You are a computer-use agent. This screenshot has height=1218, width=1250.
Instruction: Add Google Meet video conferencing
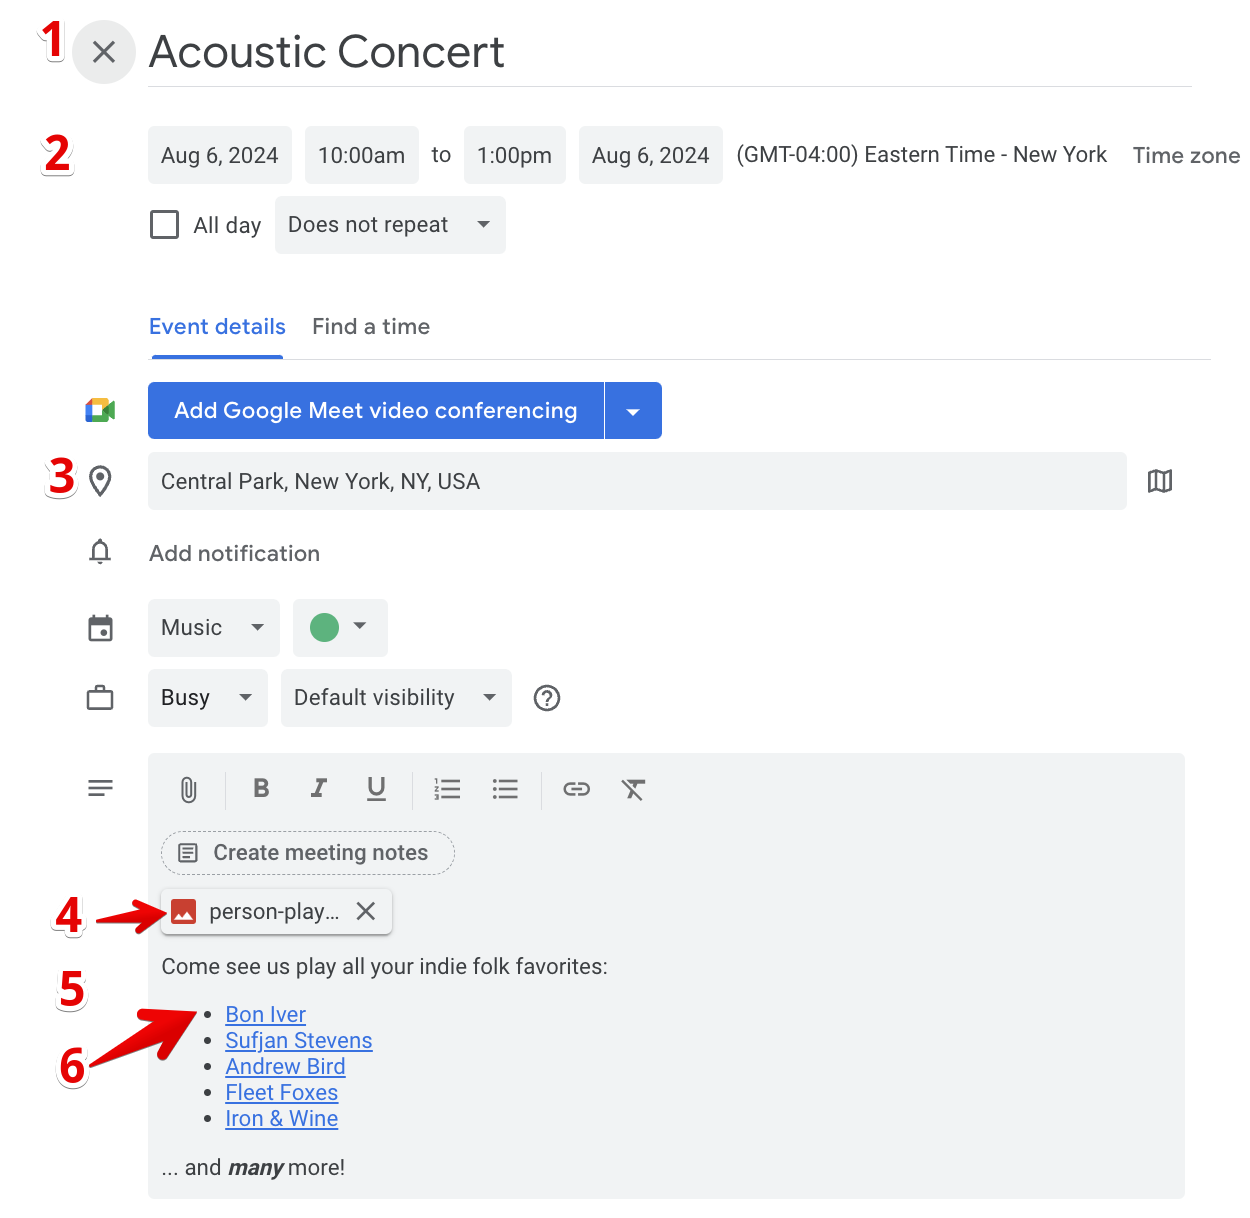pyautogui.click(x=376, y=411)
